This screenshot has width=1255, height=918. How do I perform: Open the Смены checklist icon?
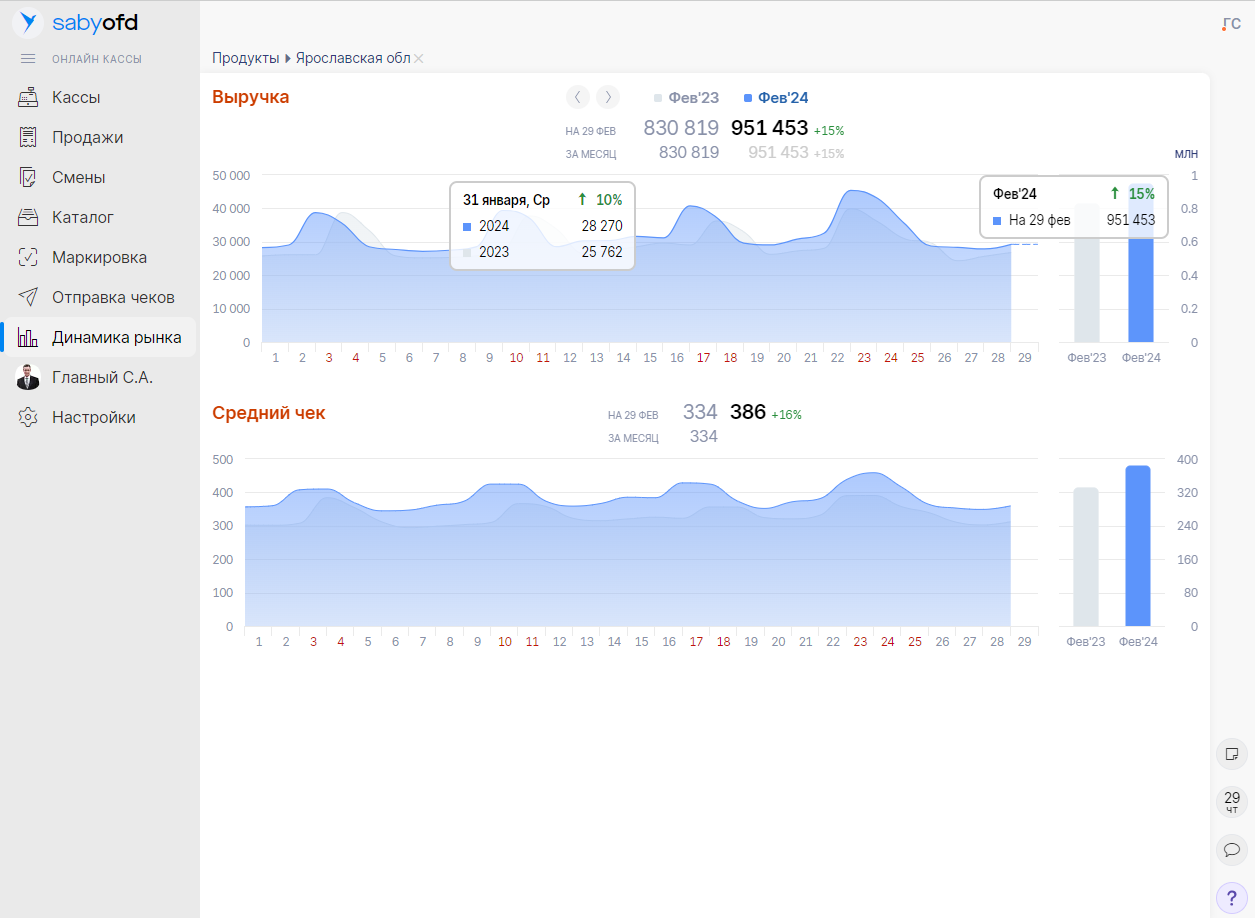[x=28, y=177]
